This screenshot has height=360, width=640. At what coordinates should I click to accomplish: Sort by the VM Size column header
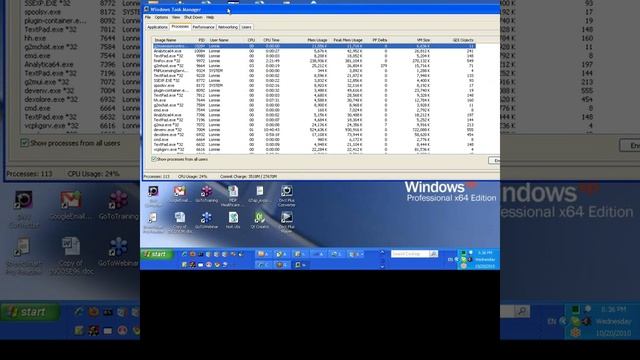click(x=423, y=40)
